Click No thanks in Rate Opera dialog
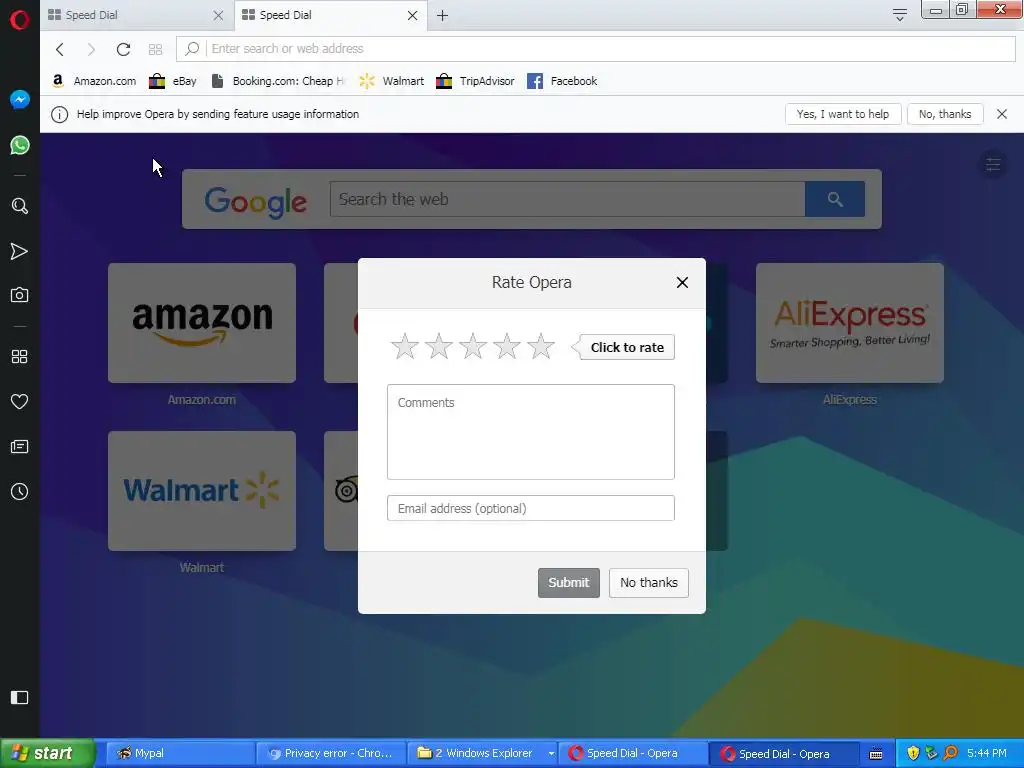The image size is (1024, 768). tap(648, 583)
